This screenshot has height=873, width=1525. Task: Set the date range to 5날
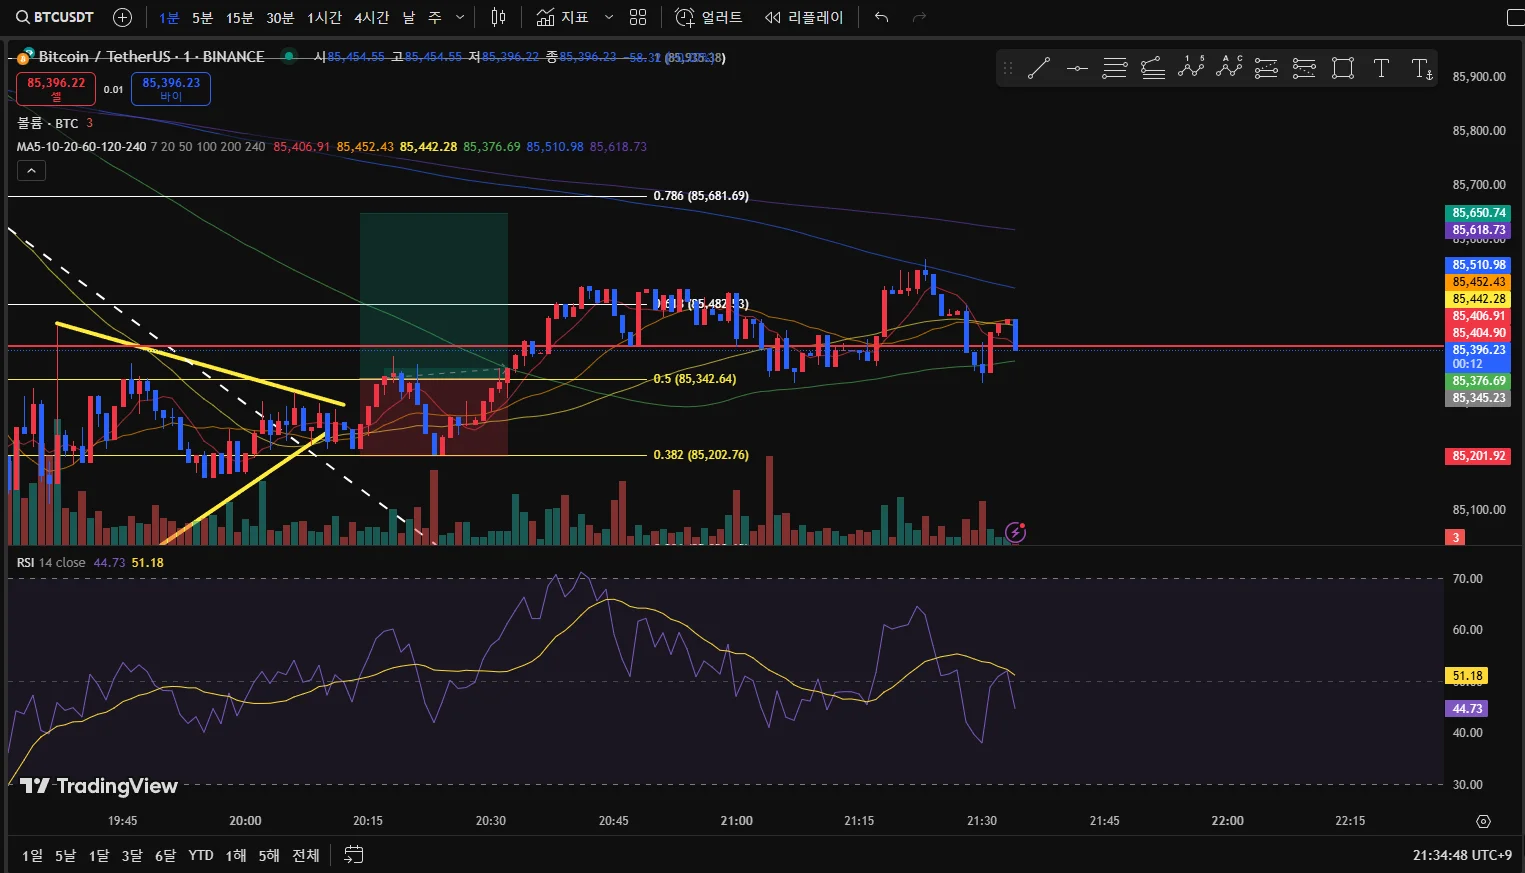[65, 855]
